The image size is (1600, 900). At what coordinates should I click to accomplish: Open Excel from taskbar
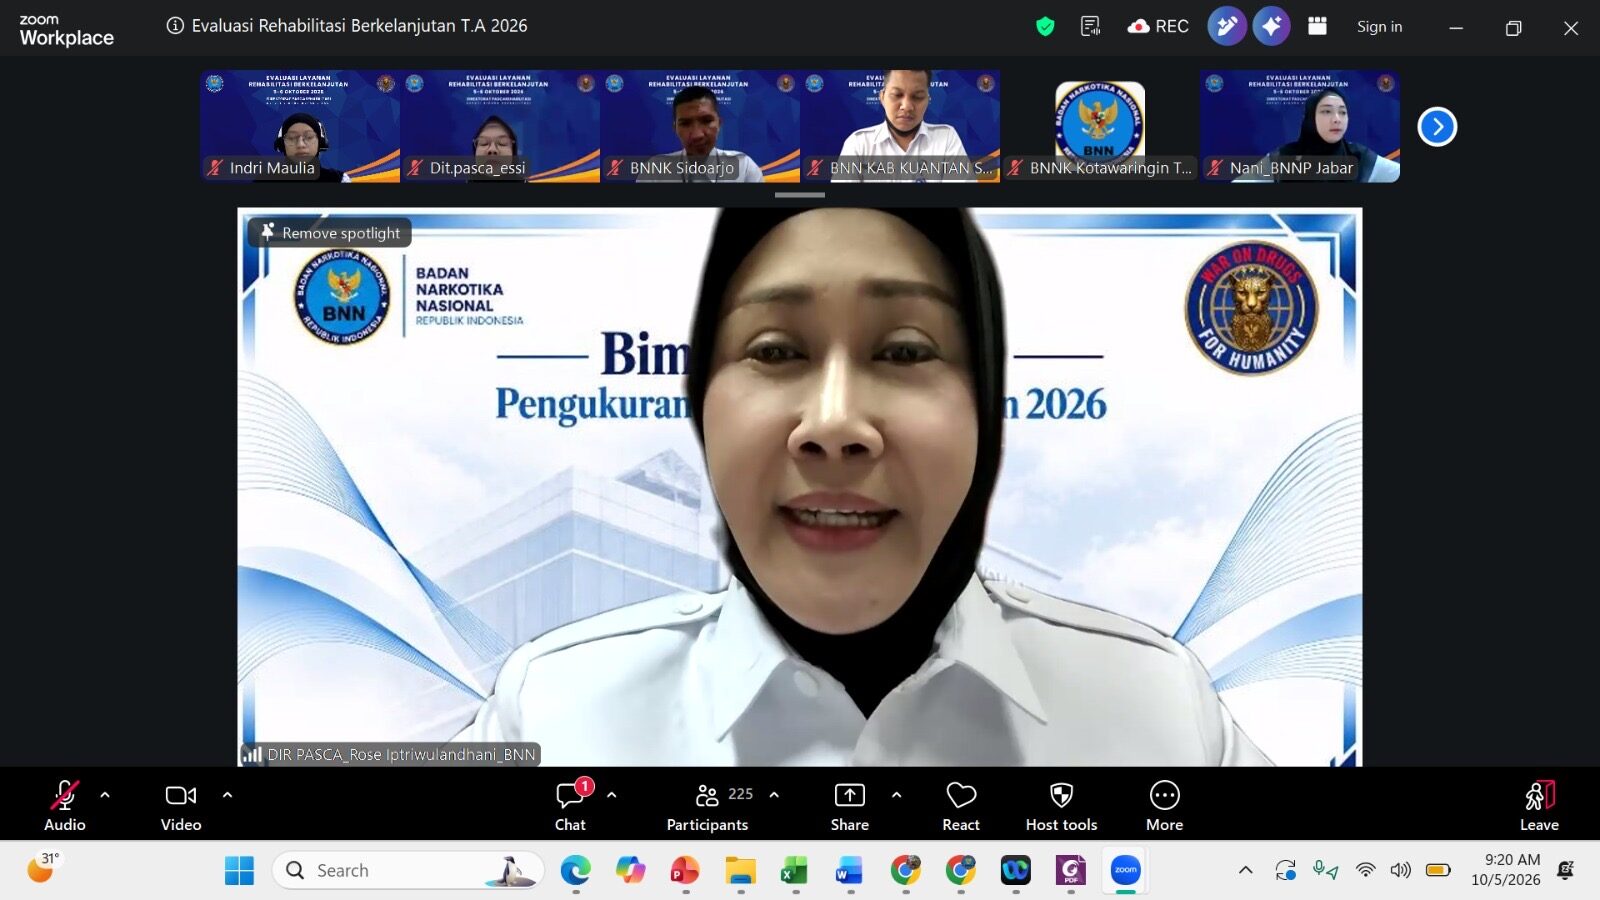point(795,871)
